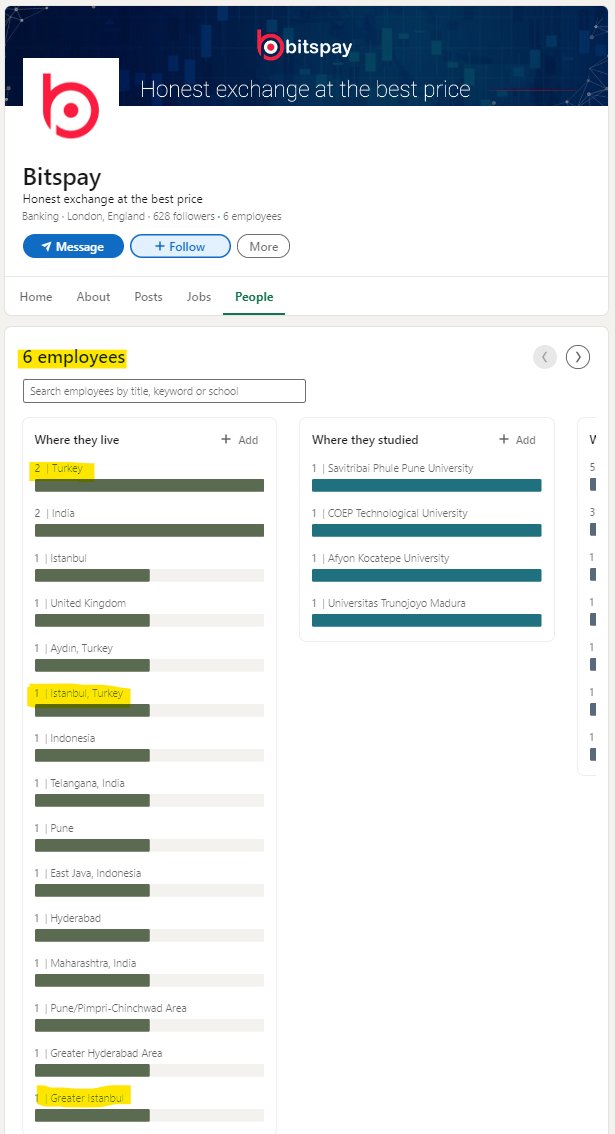Click the 6 employees header link
This screenshot has width=615, height=1134.
[x=252, y=216]
